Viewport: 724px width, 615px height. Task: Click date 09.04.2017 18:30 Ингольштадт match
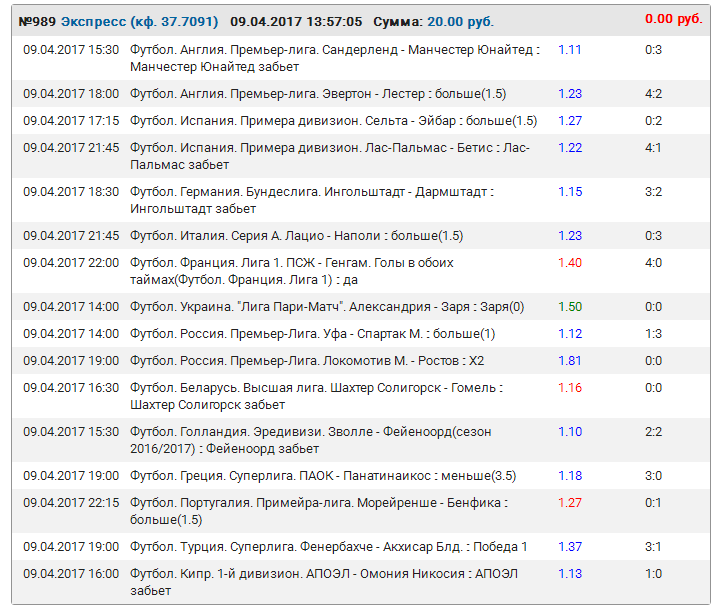(71, 192)
